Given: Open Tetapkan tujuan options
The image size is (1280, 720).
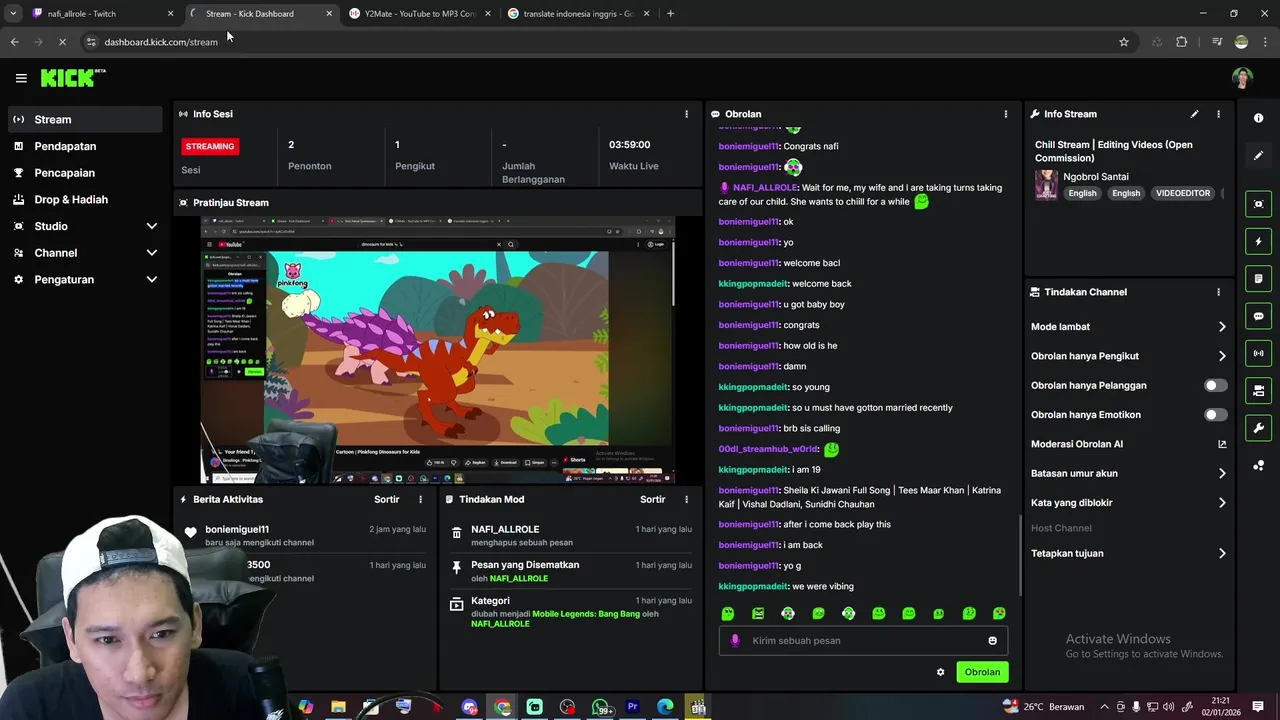Looking at the screenshot, I should pos(1129,553).
